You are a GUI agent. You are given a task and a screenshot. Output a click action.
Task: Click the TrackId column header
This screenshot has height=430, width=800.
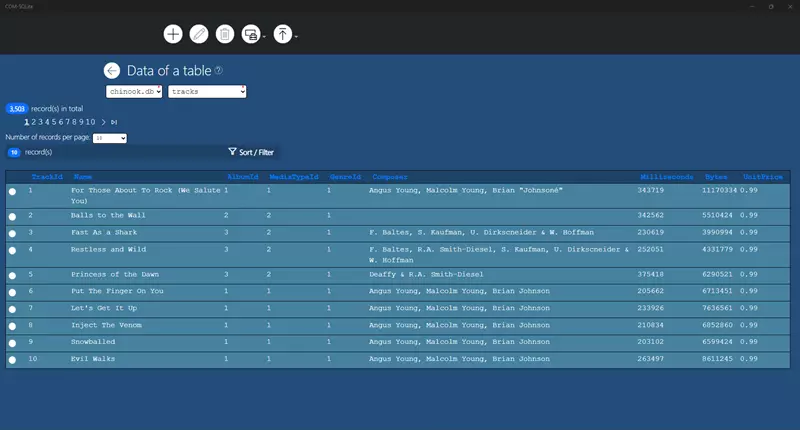[x=47, y=177]
